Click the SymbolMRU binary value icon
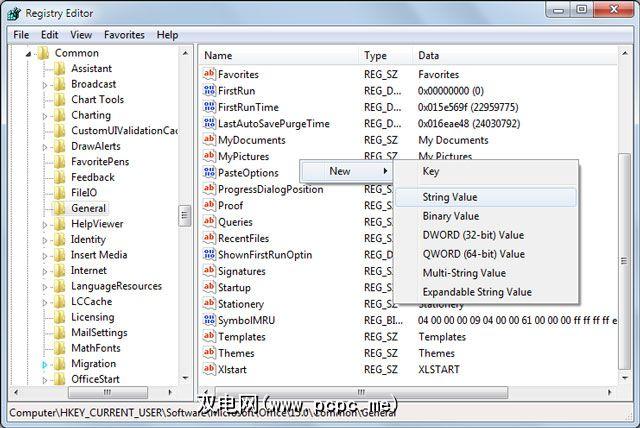 (209, 320)
